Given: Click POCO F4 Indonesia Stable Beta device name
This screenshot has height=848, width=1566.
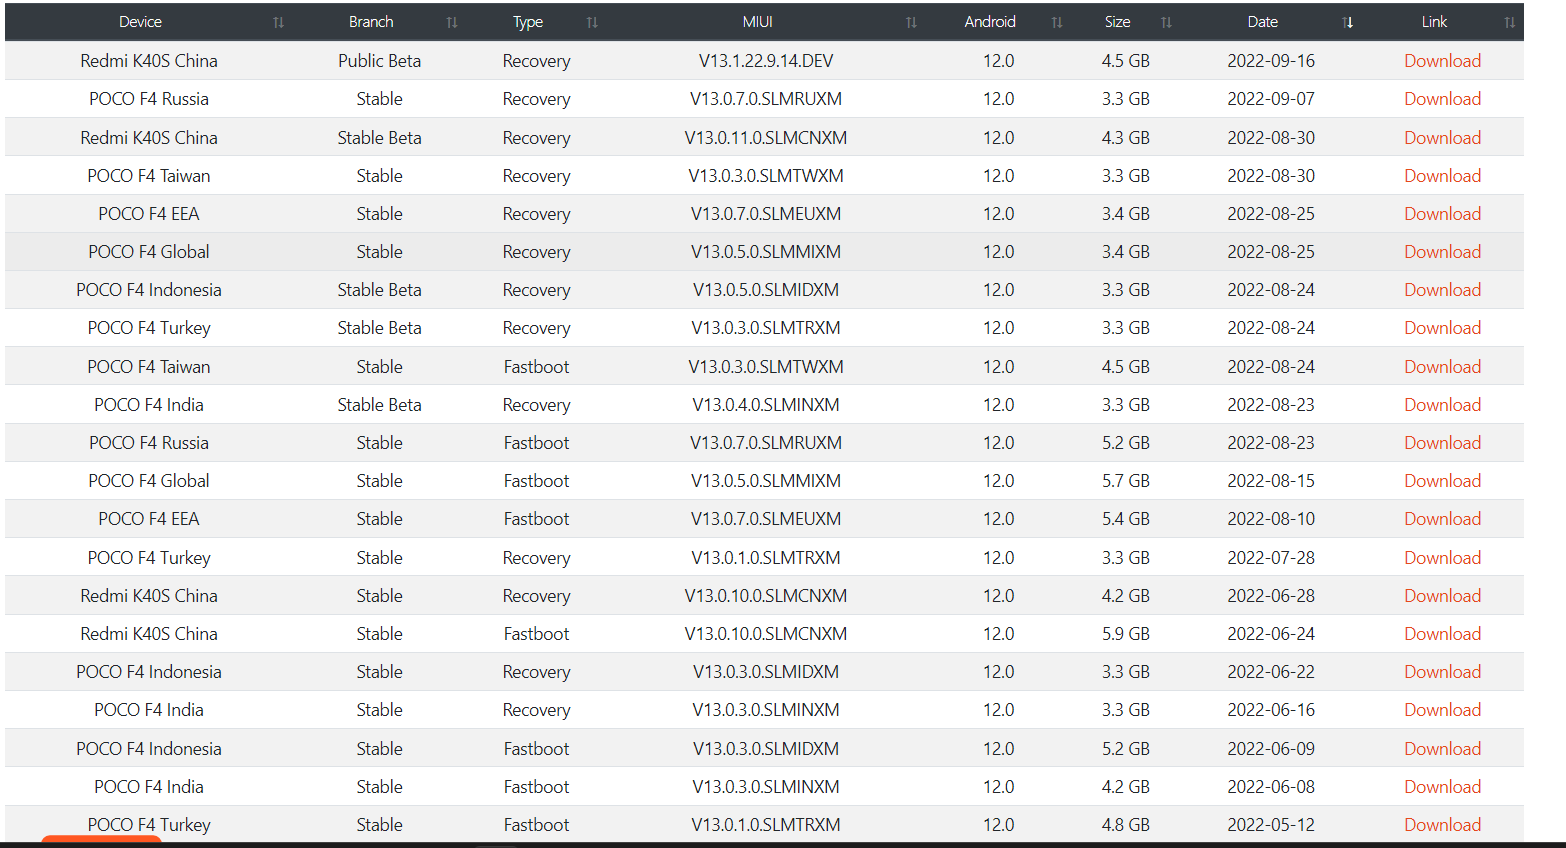Looking at the screenshot, I should click(149, 290).
